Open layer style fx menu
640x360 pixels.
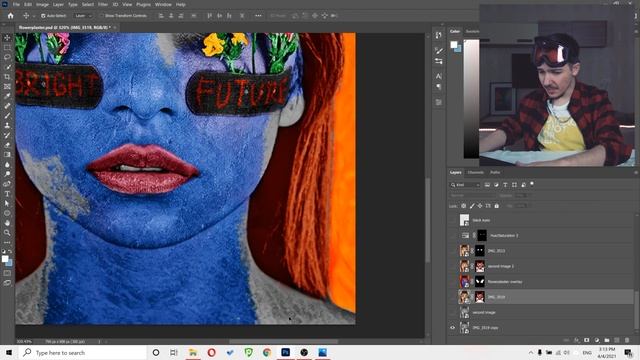576,340
